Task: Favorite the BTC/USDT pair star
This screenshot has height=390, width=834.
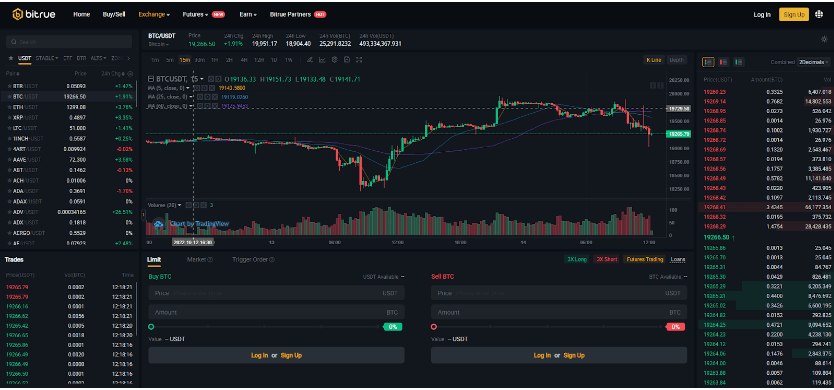Action: (x=9, y=97)
